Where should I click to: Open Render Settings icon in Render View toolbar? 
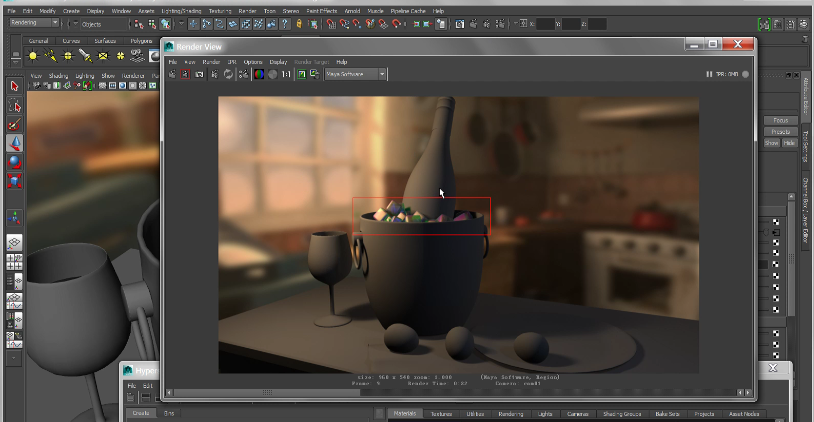click(x=243, y=74)
